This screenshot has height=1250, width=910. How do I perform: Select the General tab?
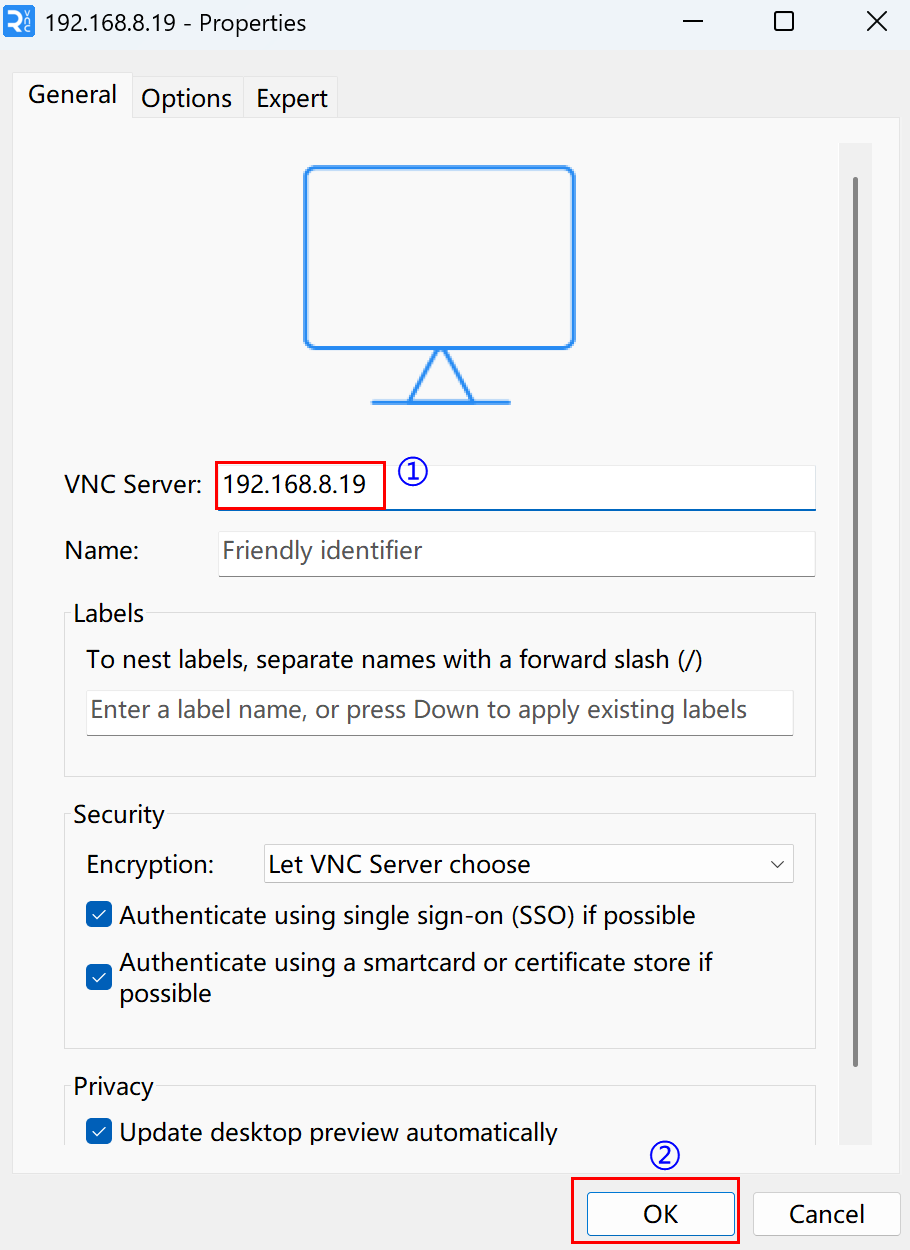coord(71,94)
